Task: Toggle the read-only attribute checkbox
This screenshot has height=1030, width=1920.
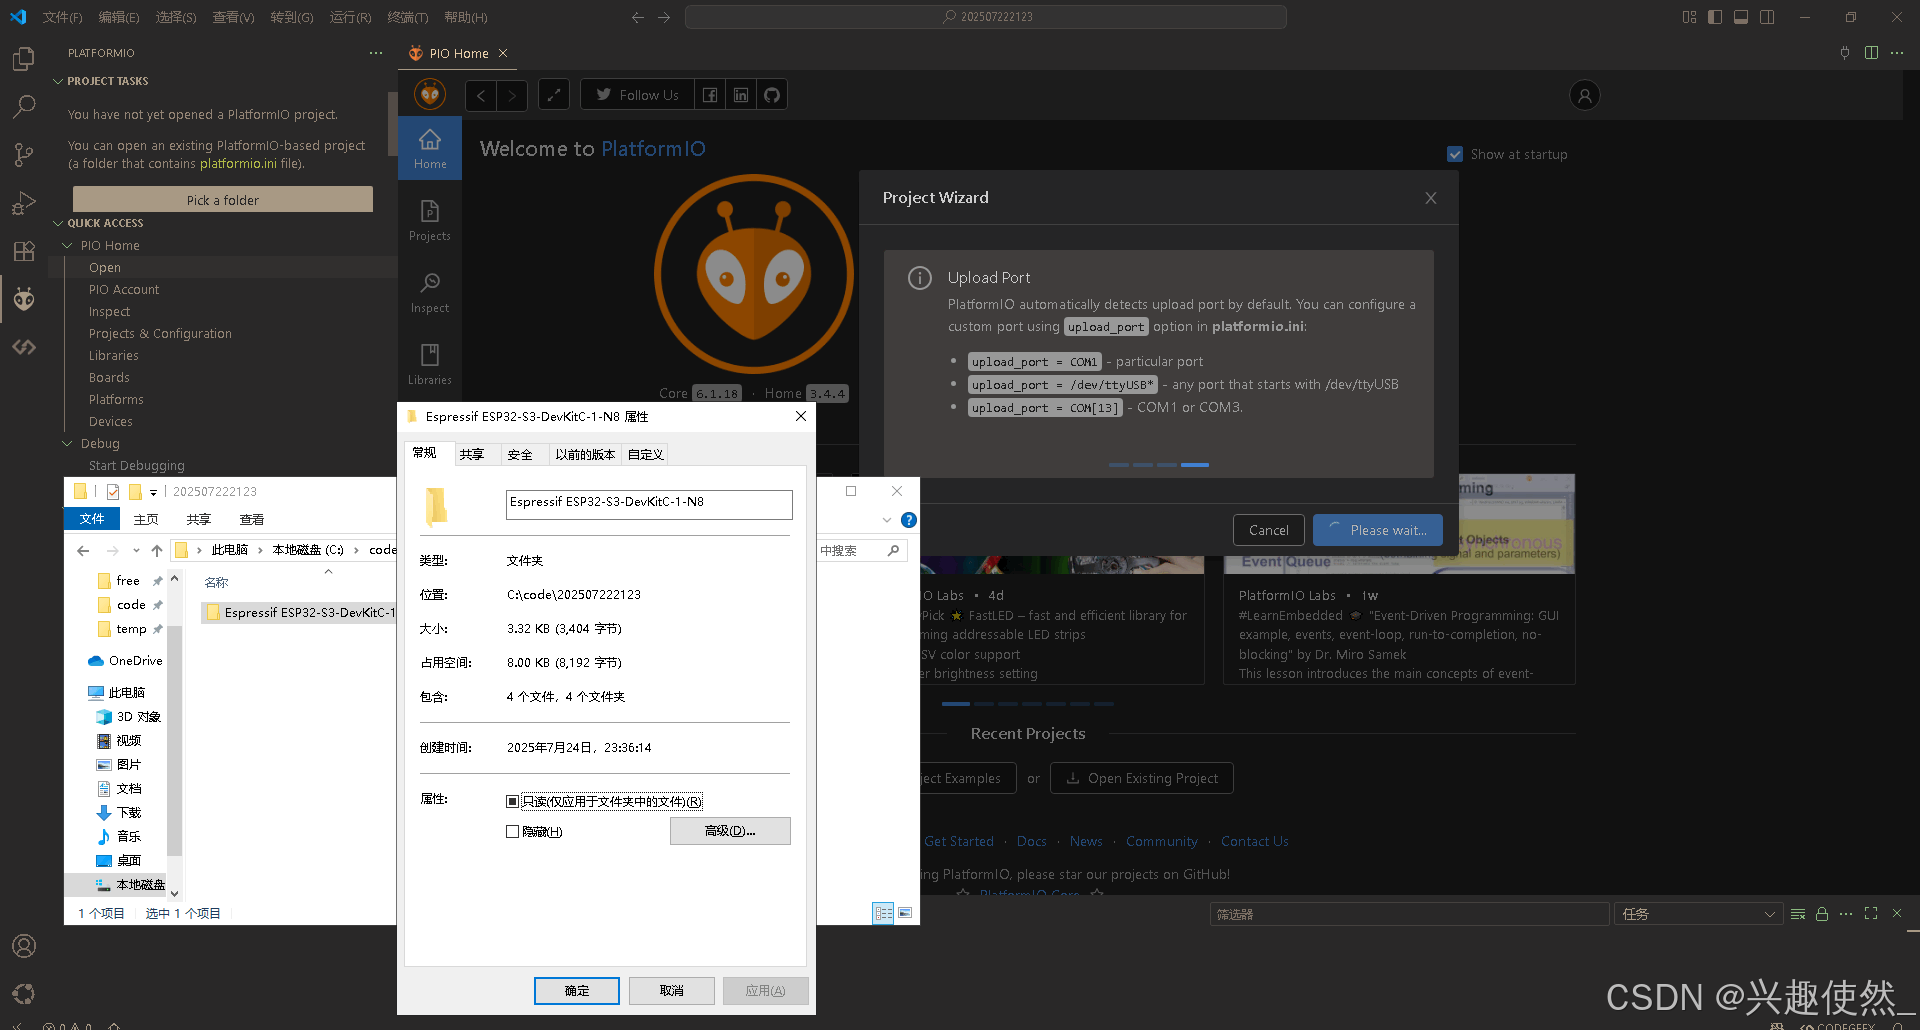Action: pos(513,801)
